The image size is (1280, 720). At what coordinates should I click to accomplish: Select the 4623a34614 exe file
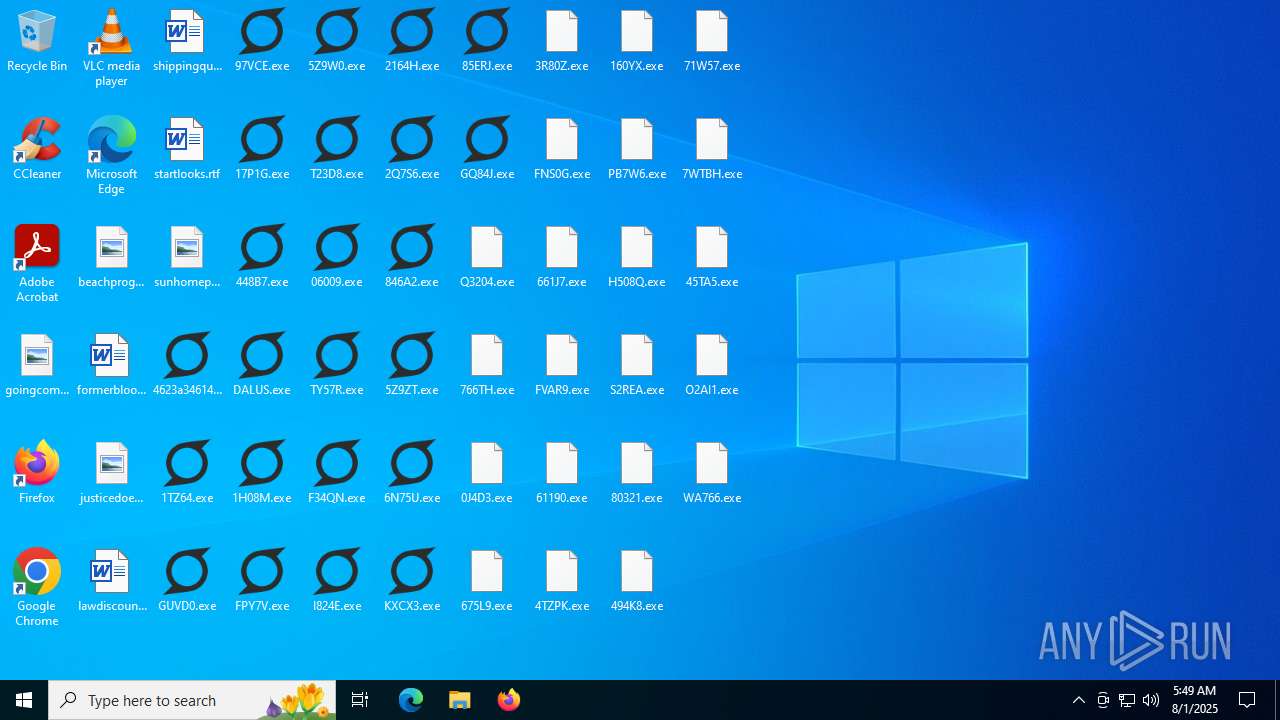pyautogui.click(x=187, y=366)
